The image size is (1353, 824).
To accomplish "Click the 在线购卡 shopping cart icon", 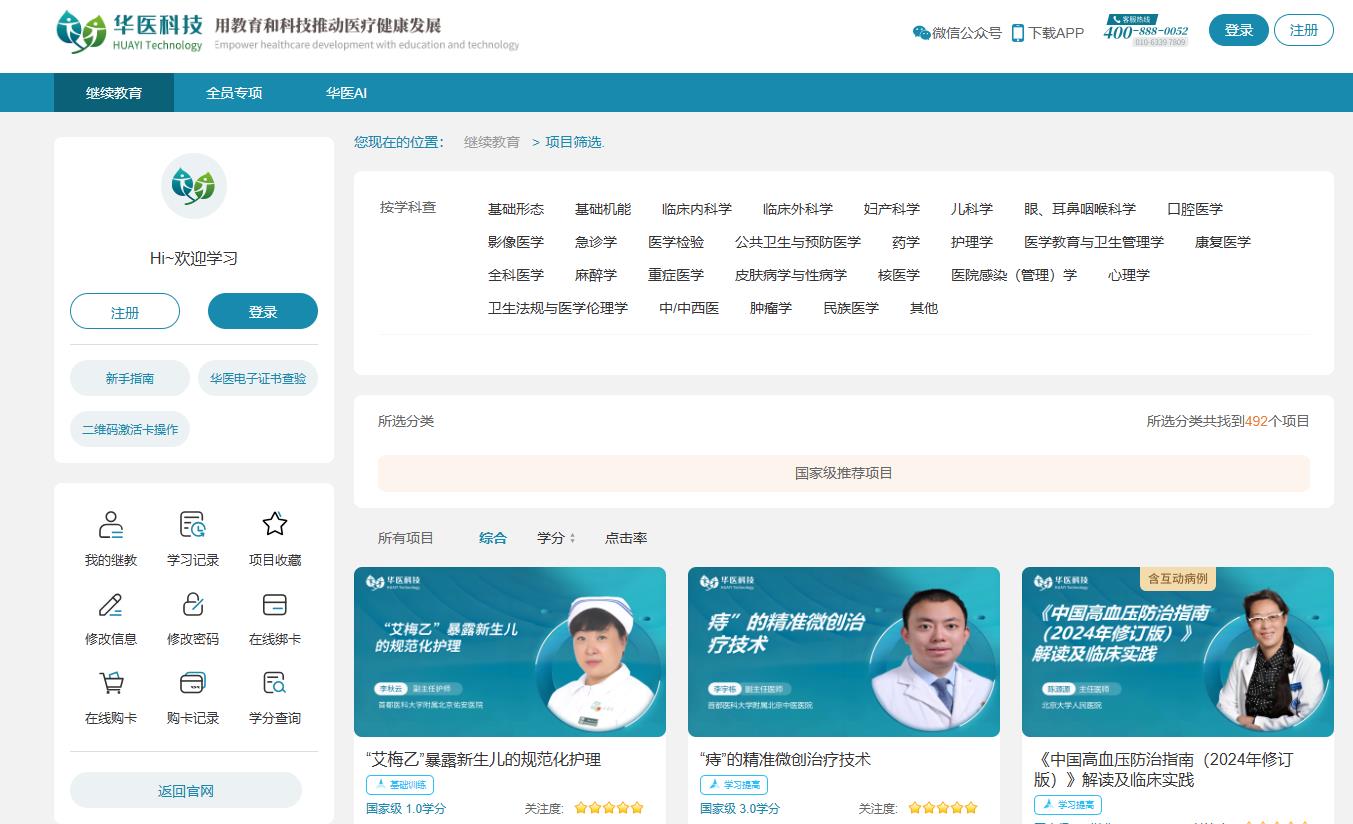I will click(111, 683).
